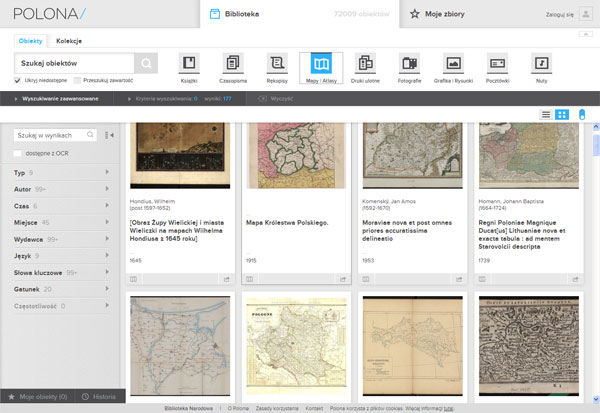Image resolution: width=600 pixels, height=413 pixels.
Task: Switch to the Obiekty tab
Action: click(x=30, y=41)
